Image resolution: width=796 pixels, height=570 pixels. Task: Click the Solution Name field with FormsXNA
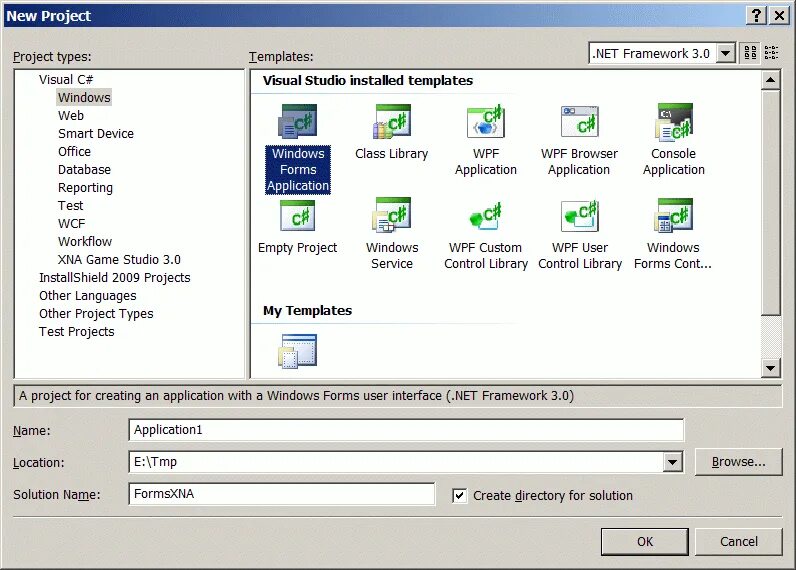(x=282, y=494)
